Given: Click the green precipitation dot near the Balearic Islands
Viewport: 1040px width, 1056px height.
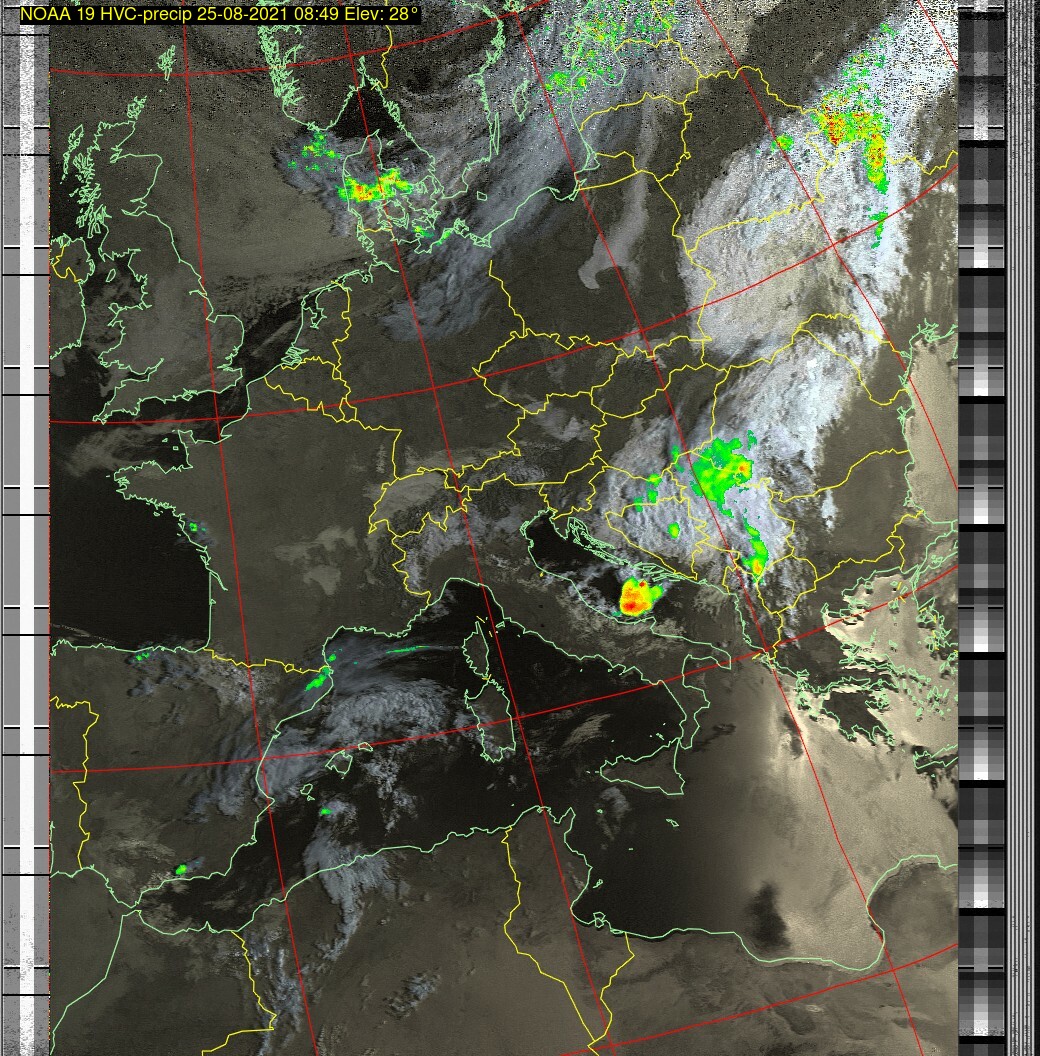Looking at the screenshot, I should tap(325, 812).
